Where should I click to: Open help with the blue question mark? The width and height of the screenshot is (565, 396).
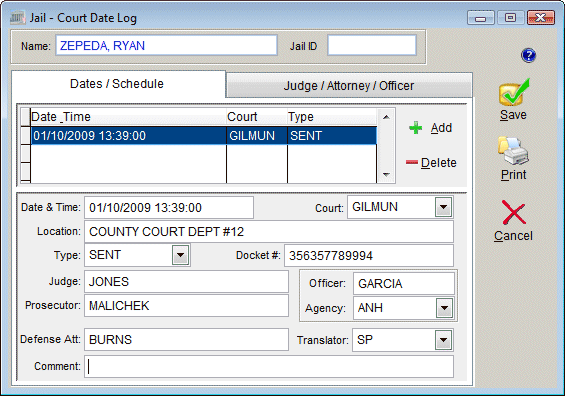(528, 55)
